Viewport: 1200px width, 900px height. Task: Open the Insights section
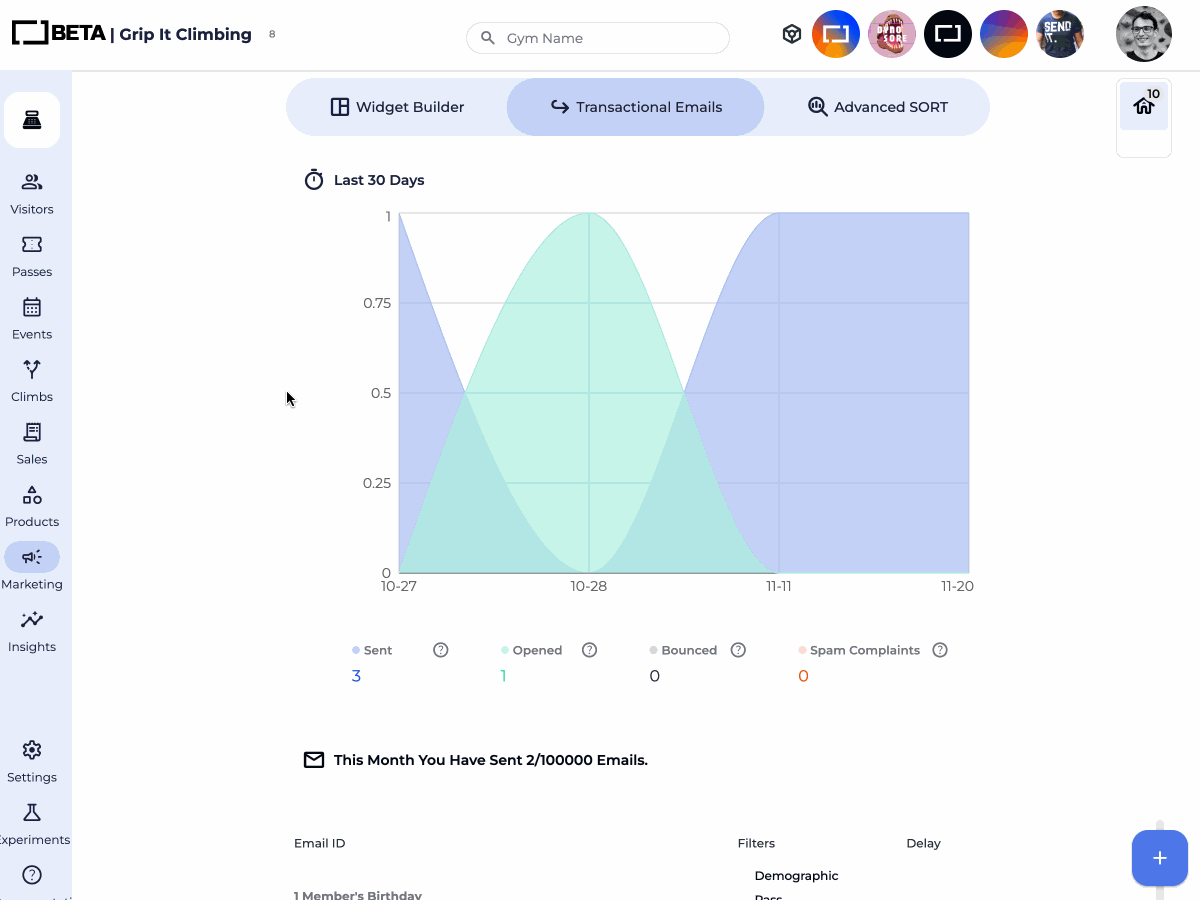tap(32, 631)
